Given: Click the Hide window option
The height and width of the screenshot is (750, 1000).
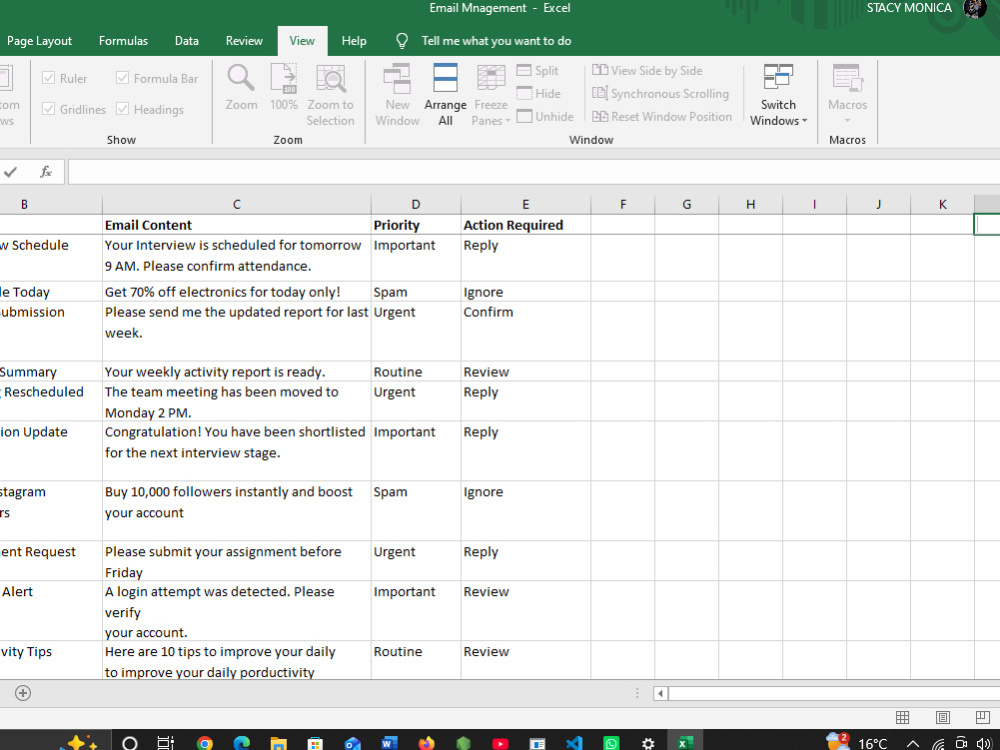Looking at the screenshot, I should tap(539, 94).
